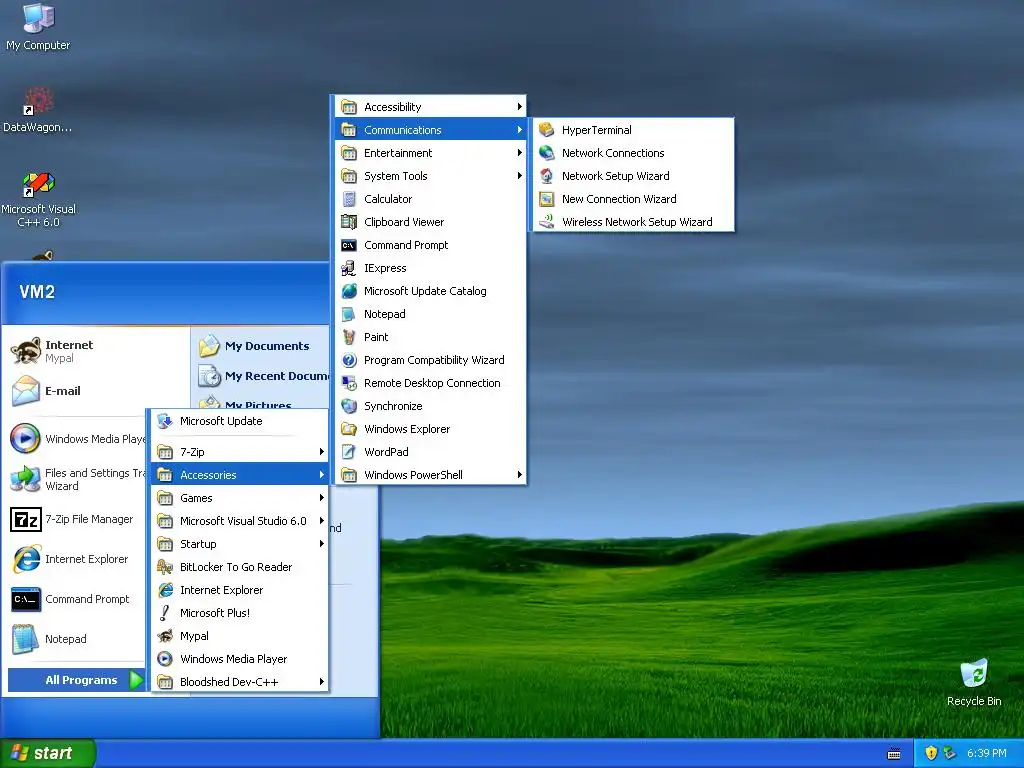Viewport: 1024px width, 768px height.
Task: Open Windows Explorer icon in Accessories
Action: pyautogui.click(x=349, y=429)
